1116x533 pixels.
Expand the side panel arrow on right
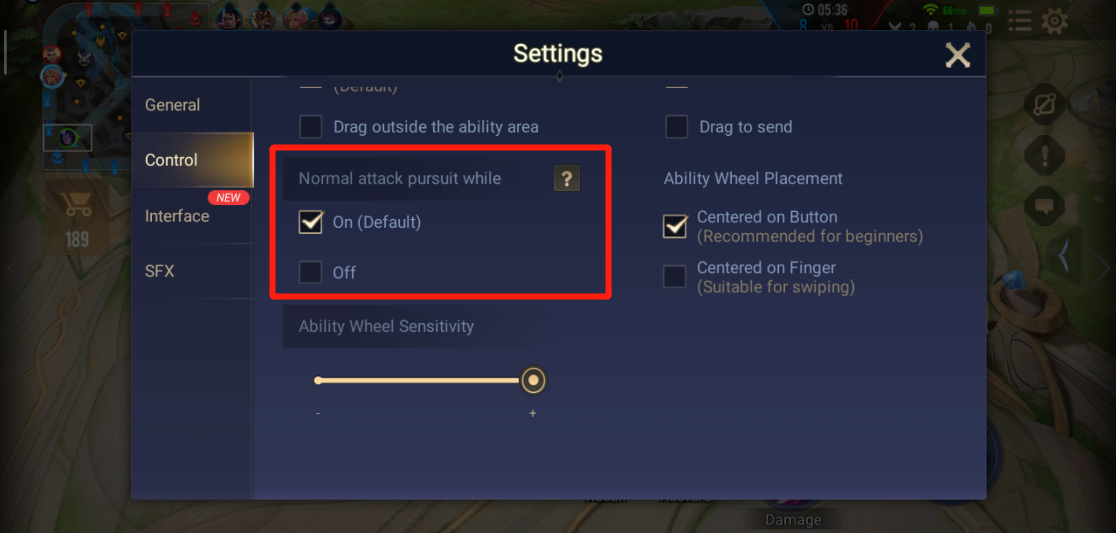pos(1064,257)
